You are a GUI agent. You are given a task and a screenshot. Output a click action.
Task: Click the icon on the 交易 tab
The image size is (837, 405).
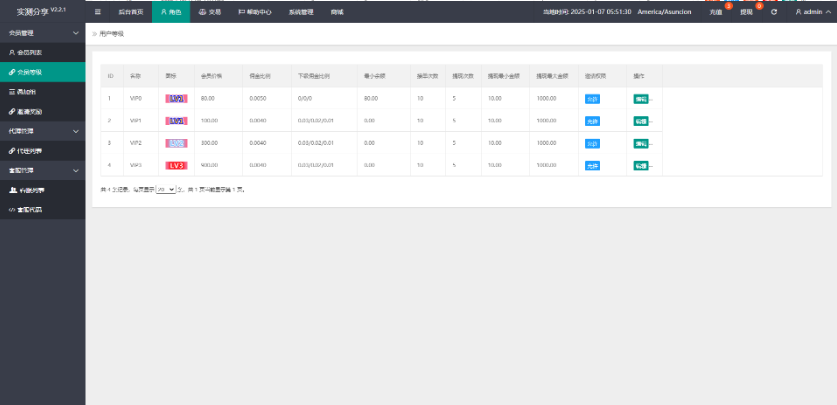(x=202, y=12)
